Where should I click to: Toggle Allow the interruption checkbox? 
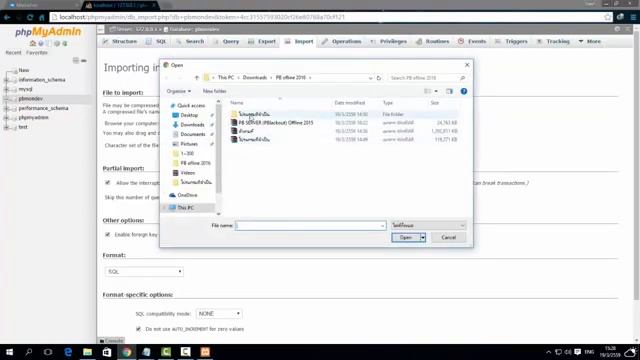[x=108, y=182]
